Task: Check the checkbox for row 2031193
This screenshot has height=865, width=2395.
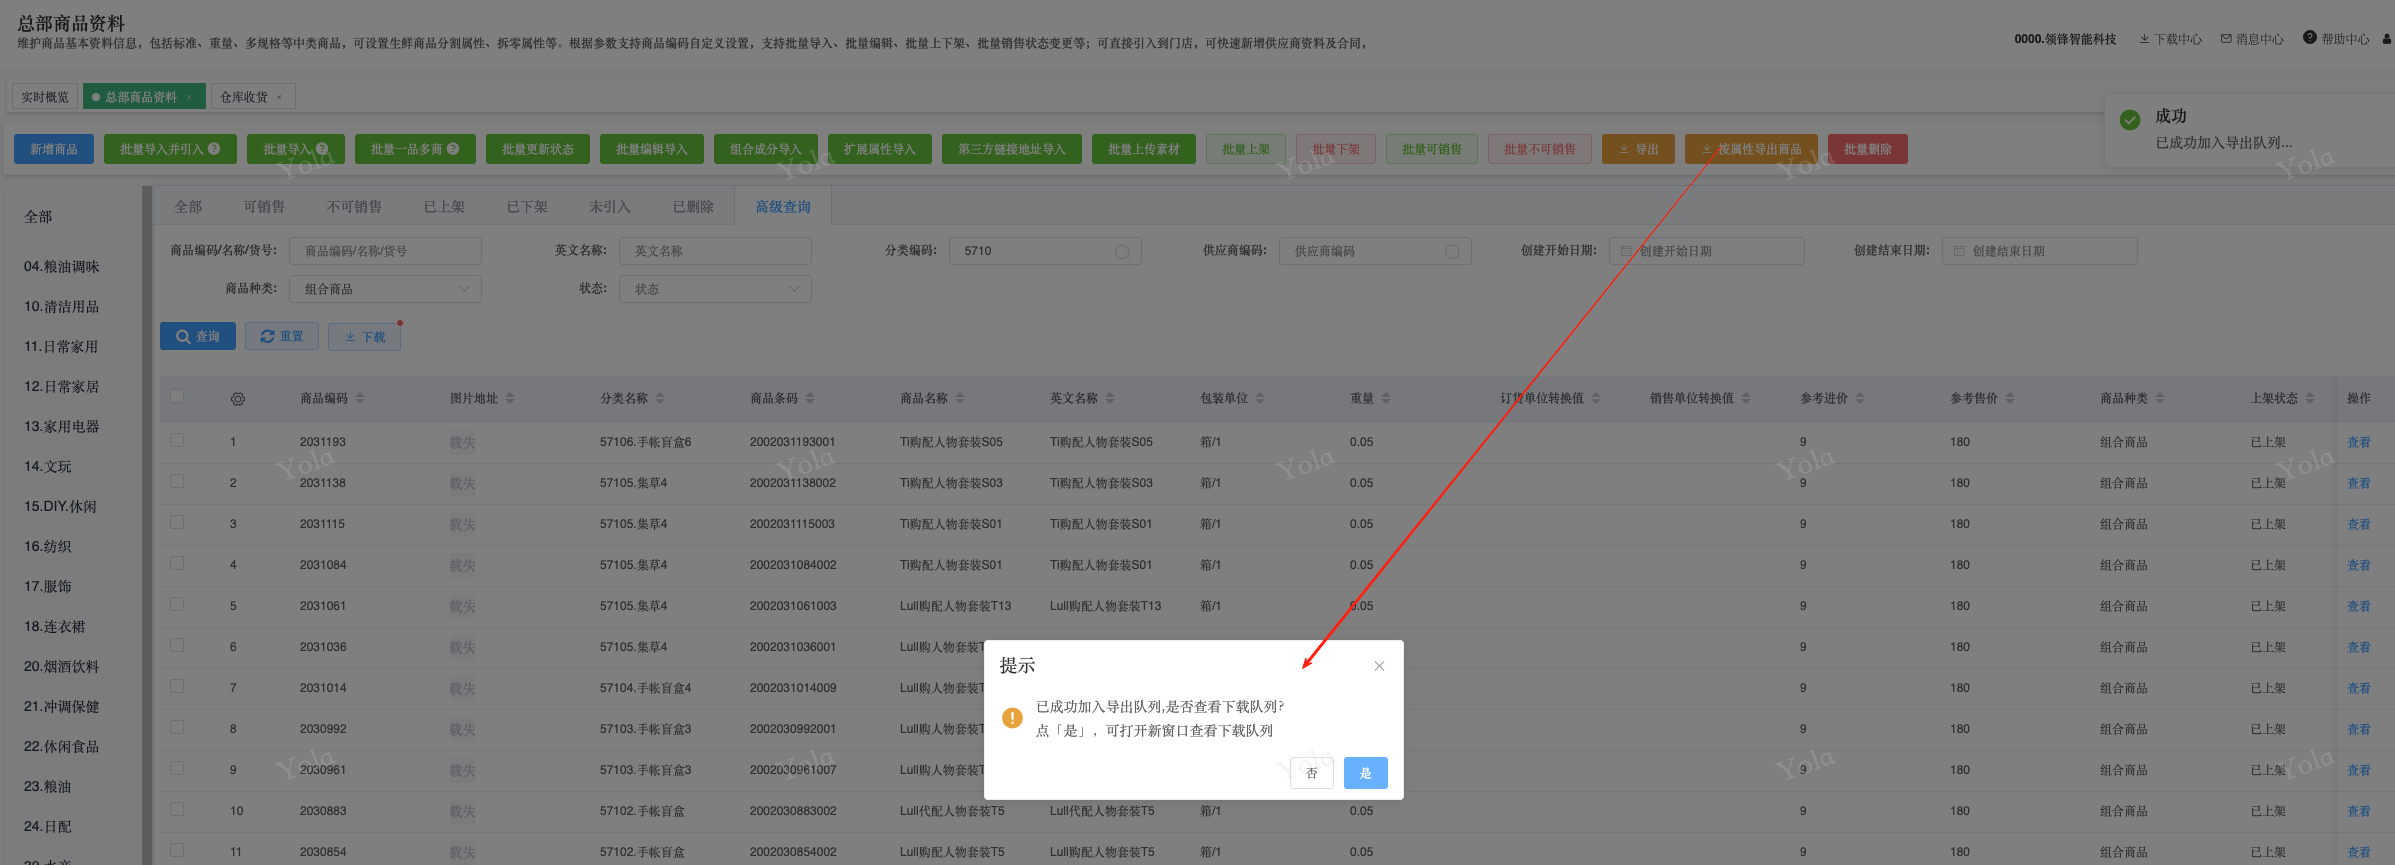Action: 177,440
